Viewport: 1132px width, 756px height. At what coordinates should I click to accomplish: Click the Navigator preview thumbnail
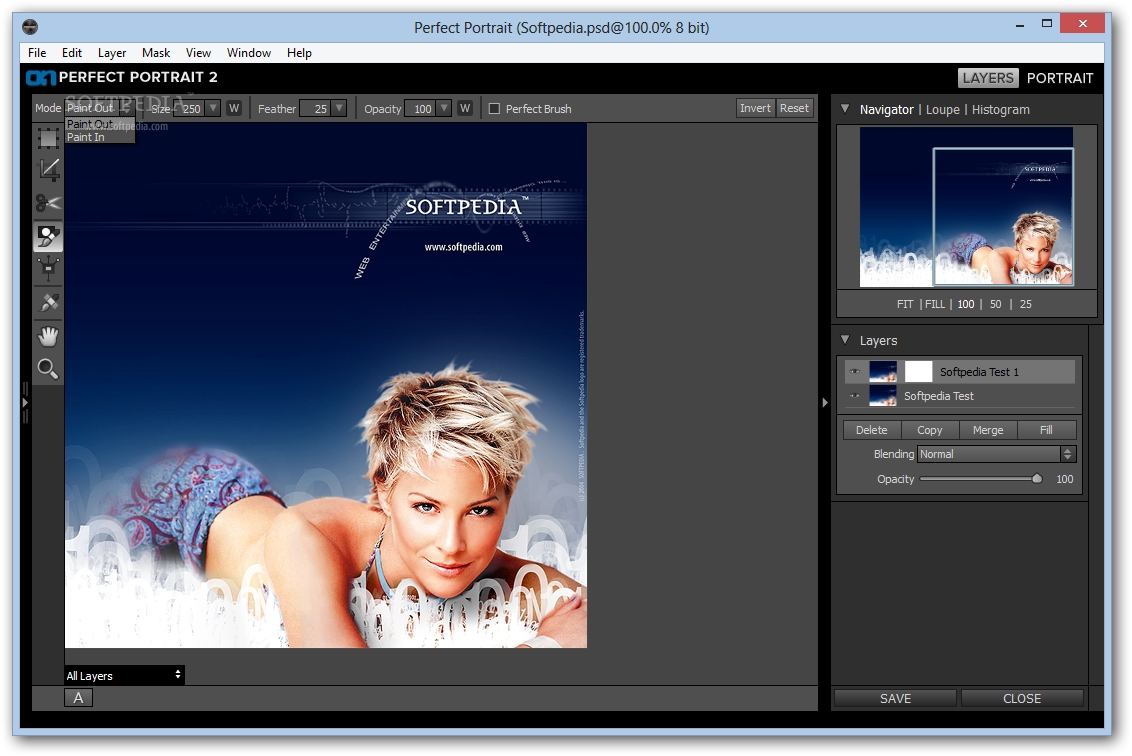click(966, 207)
